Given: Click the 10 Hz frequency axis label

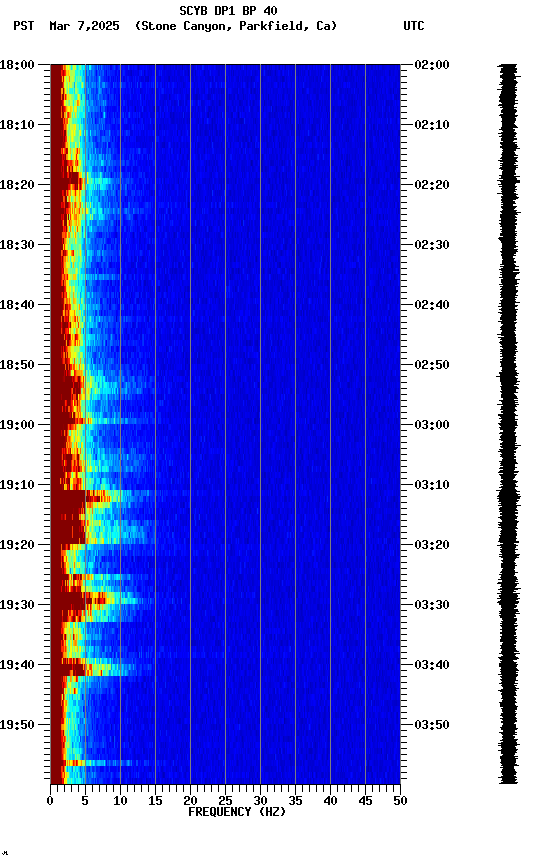Looking at the screenshot, I should coord(120,802).
